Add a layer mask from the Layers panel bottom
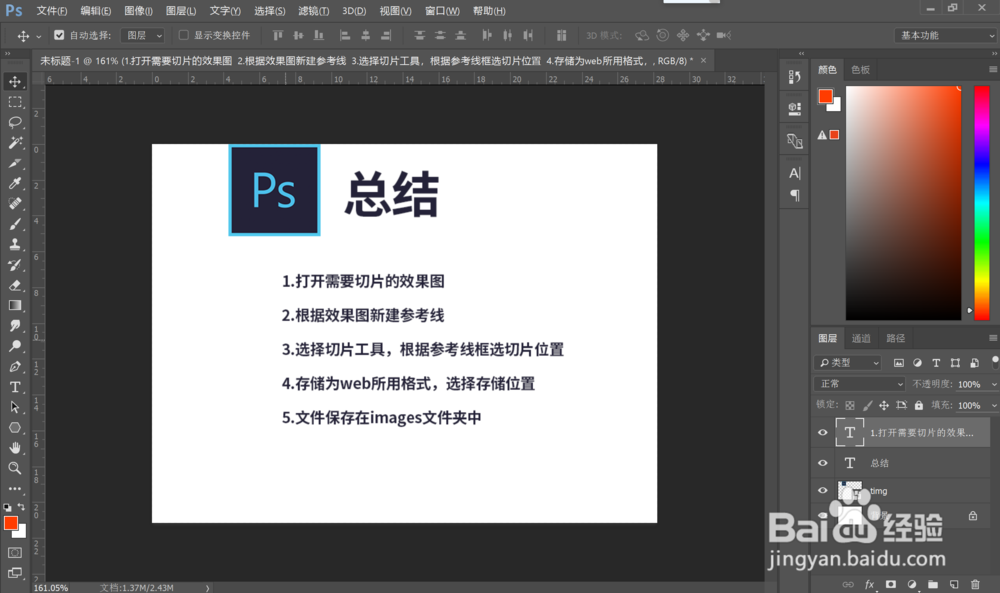 pyautogui.click(x=890, y=583)
